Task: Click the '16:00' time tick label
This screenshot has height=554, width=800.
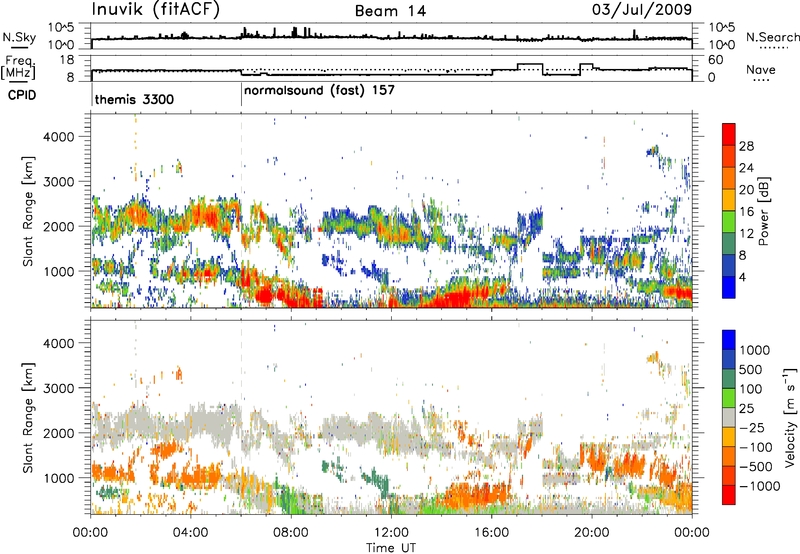Action: click(x=491, y=533)
